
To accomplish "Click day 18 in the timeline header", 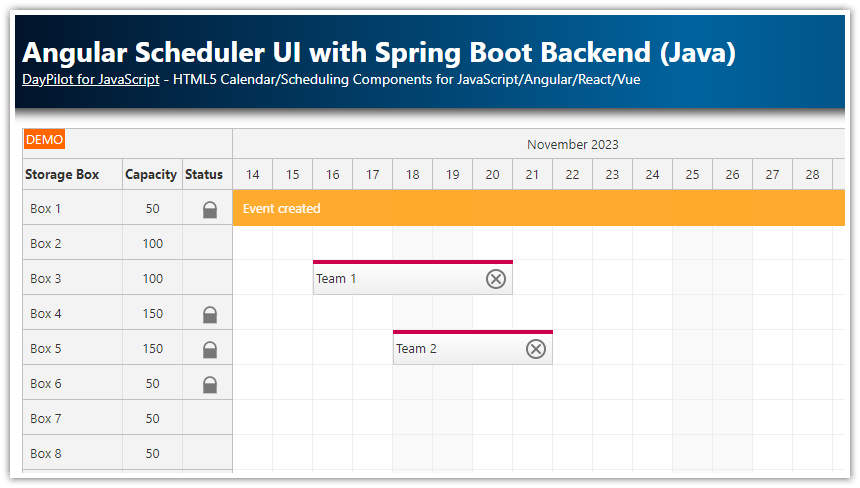I will [413, 175].
